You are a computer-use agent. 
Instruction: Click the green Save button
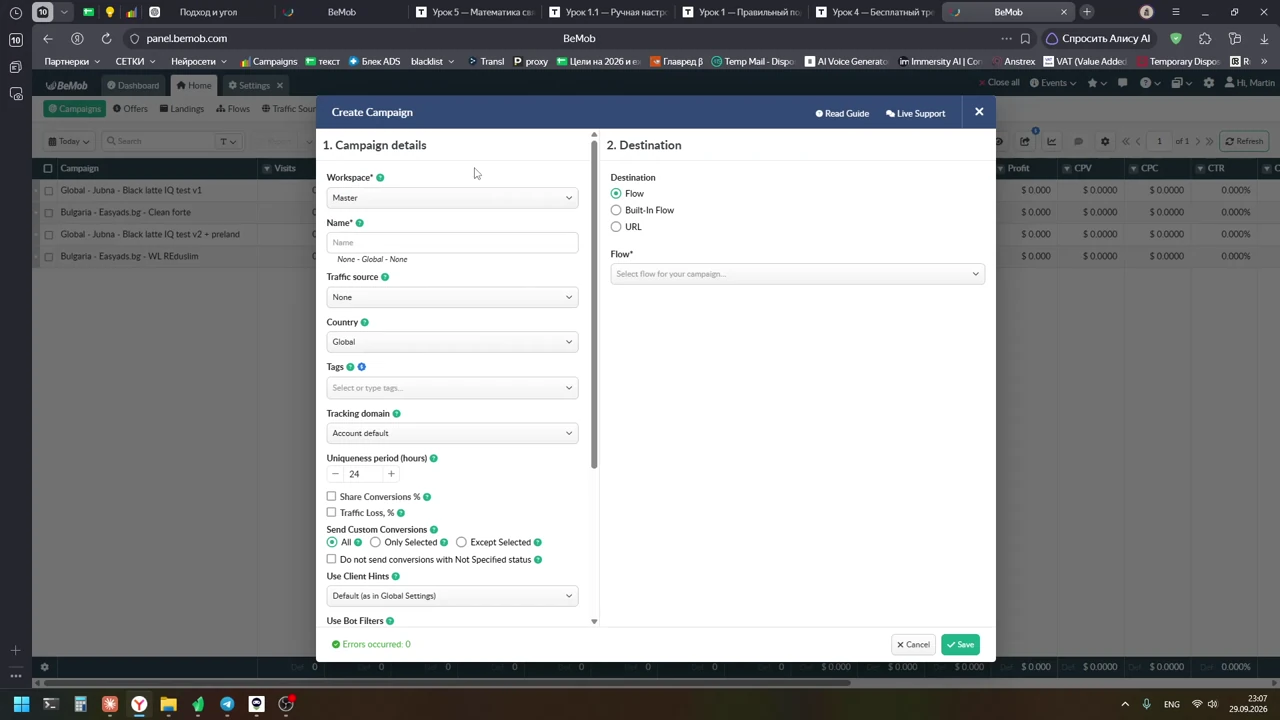click(x=960, y=645)
